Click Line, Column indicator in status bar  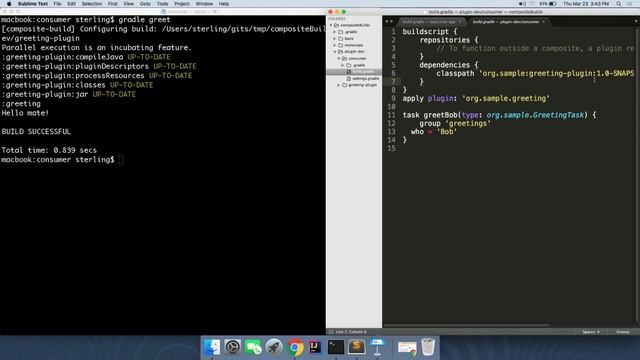(351, 332)
